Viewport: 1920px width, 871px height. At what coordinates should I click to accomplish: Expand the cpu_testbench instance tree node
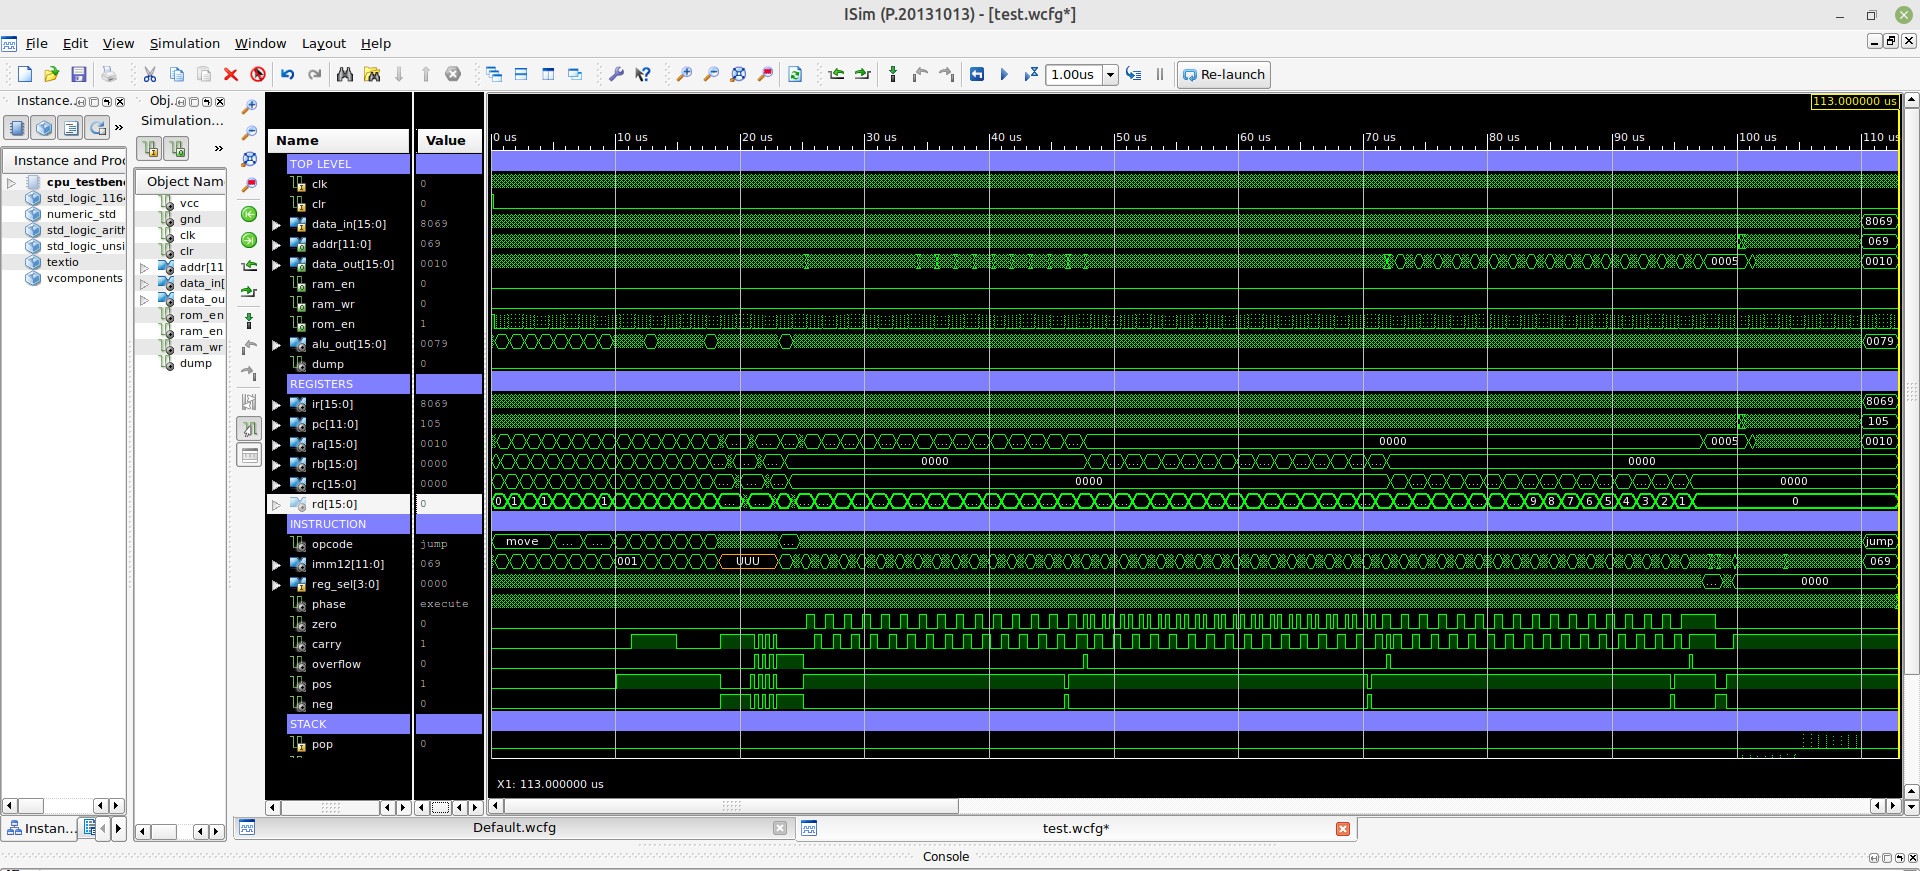pos(12,182)
